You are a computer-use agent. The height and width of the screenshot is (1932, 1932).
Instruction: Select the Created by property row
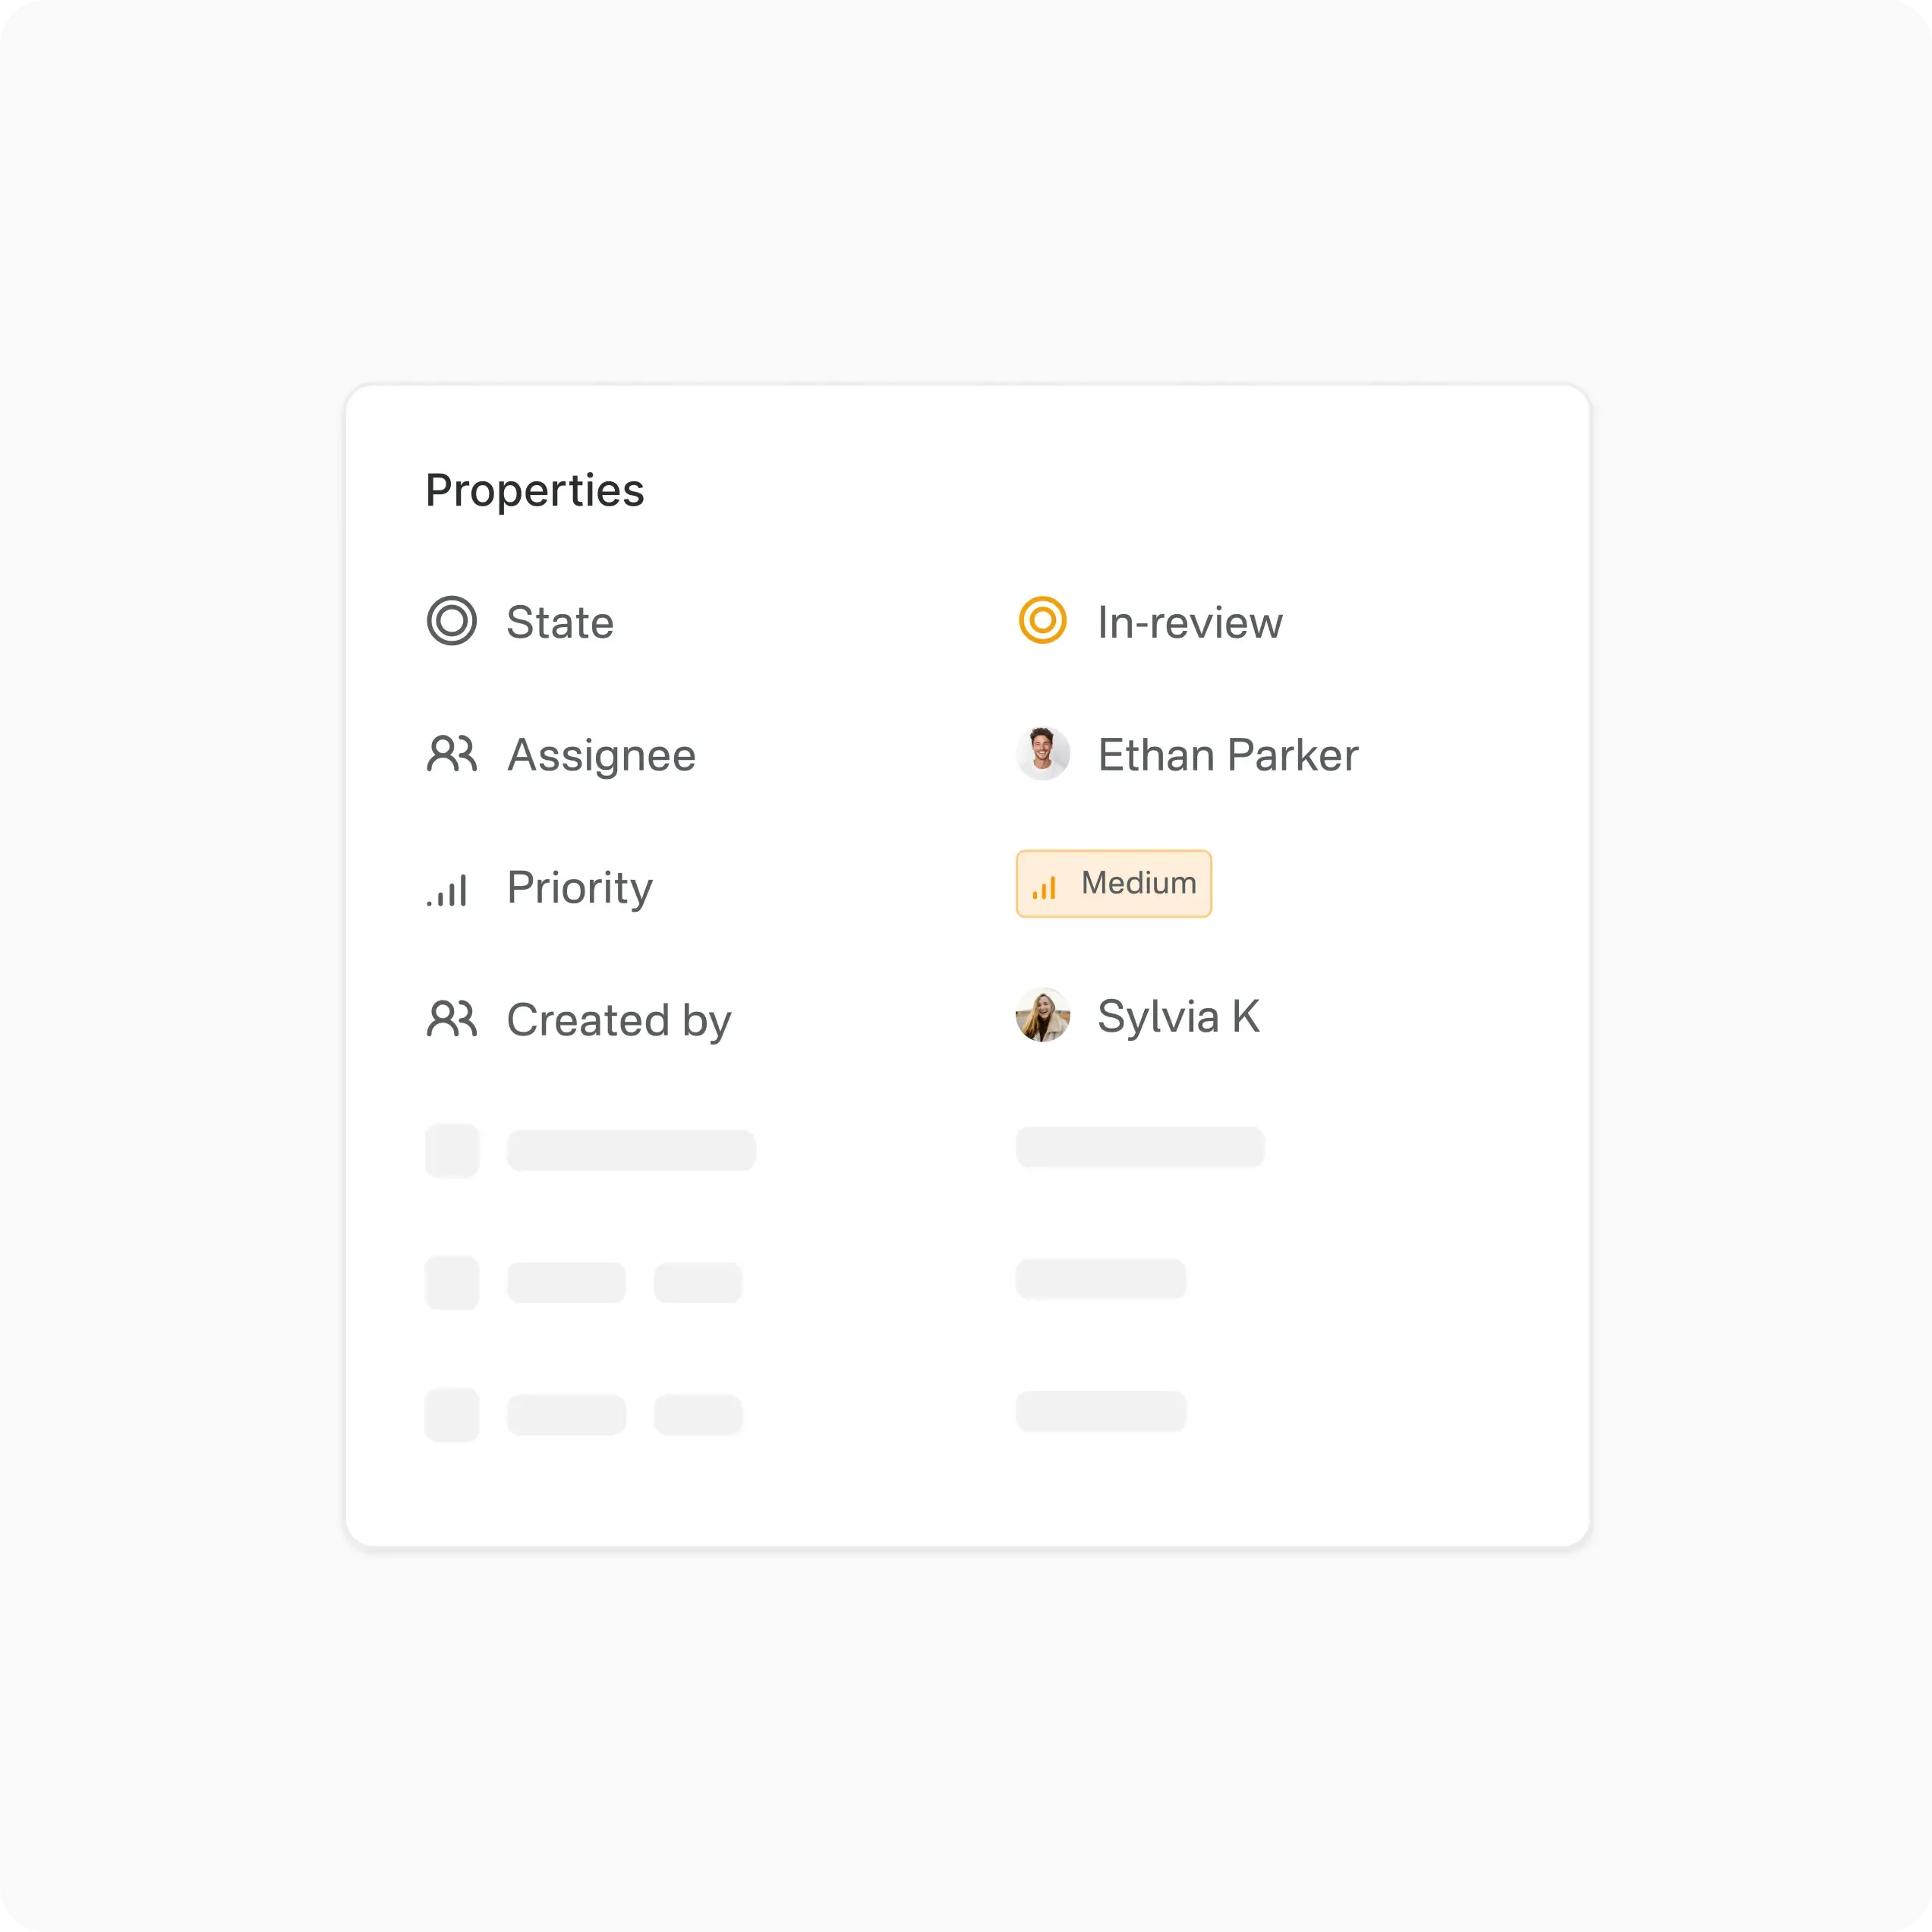(619, 1019)
